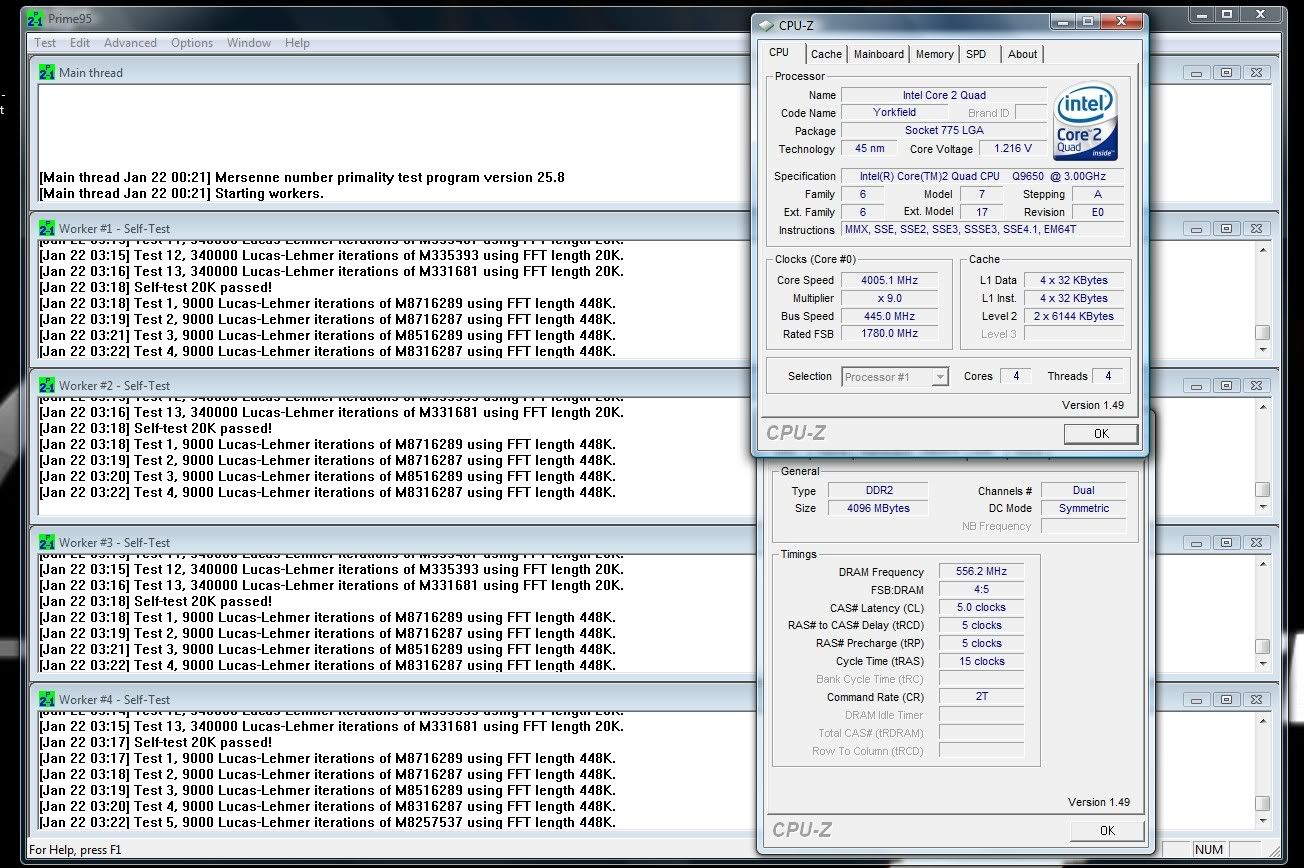Switch to the Cache tab in CPU-Z
The image size is (1304, 868).
826,54
